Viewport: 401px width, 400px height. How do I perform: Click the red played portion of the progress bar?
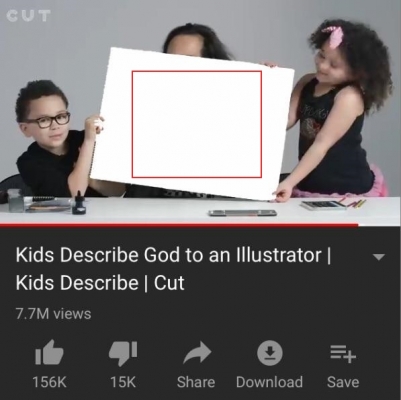point(179,225)
